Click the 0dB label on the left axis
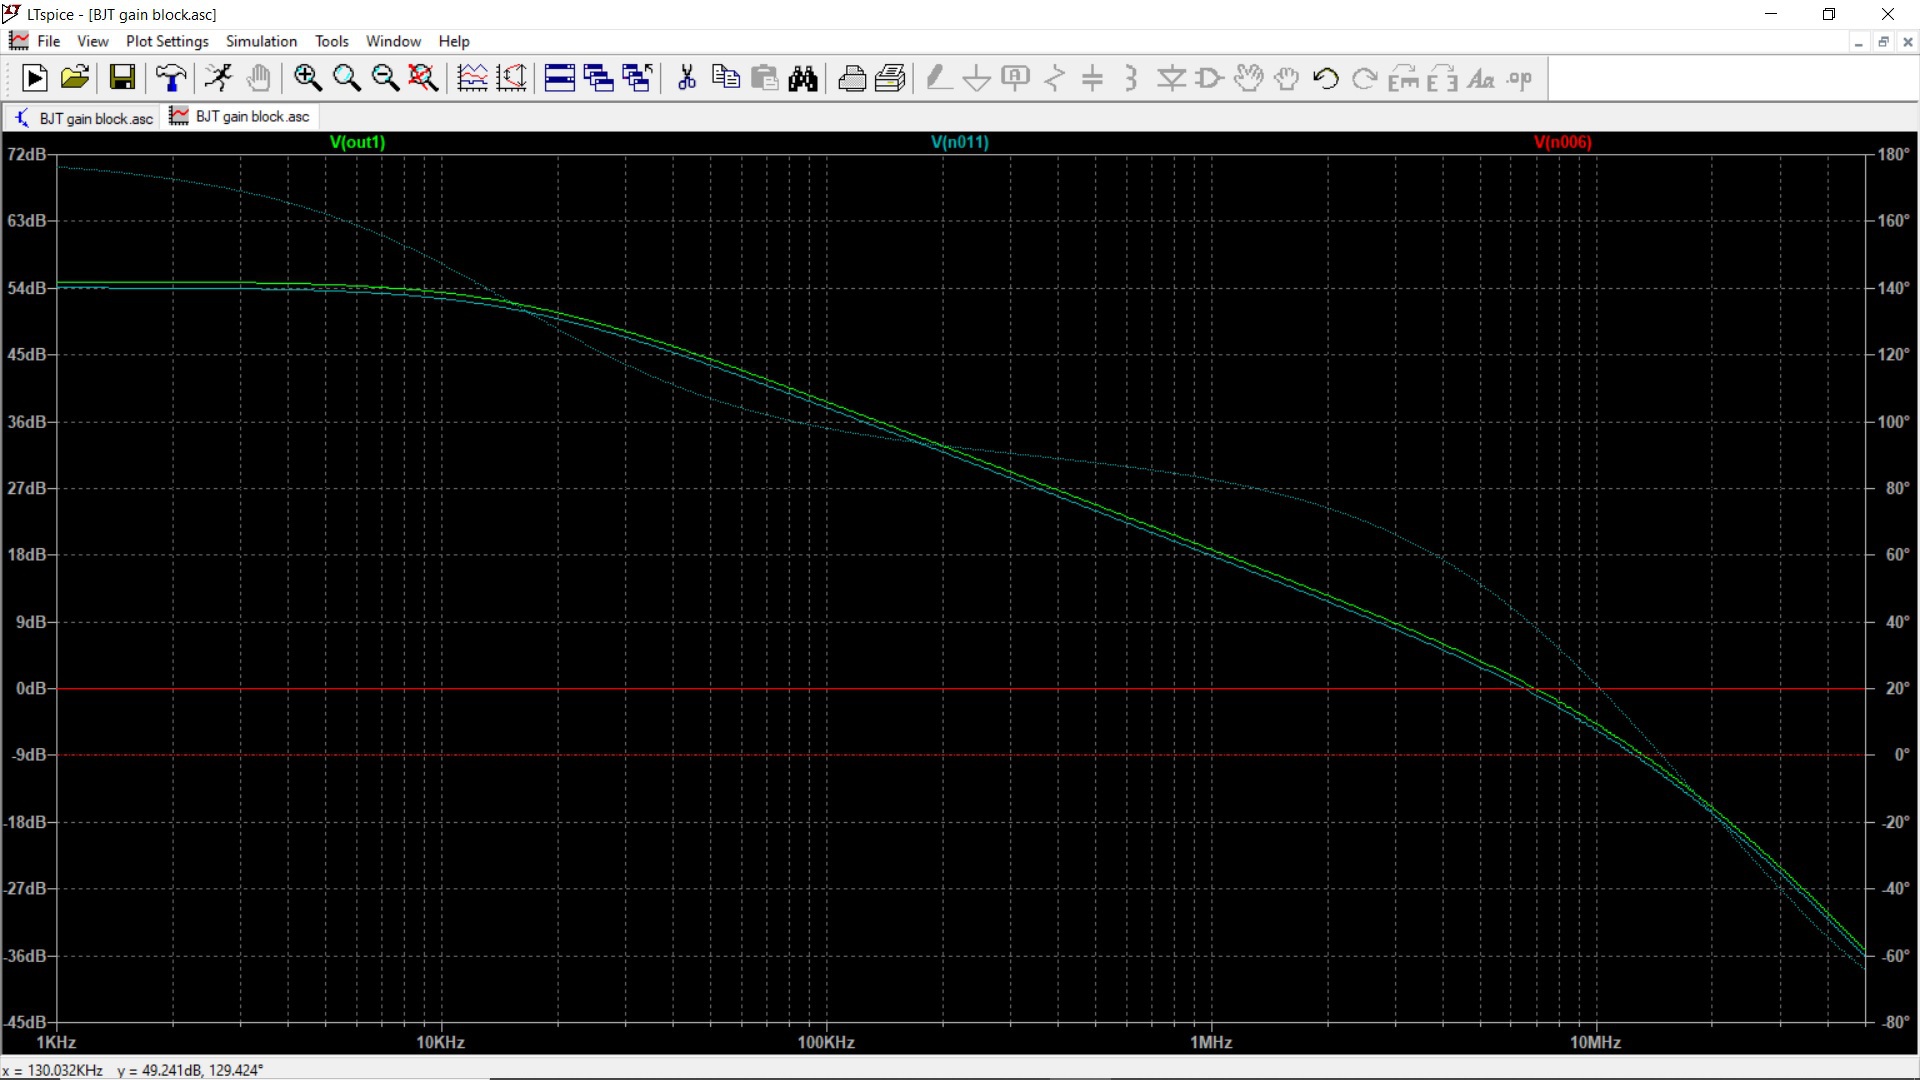1920x1080 pixels. (31, 689)
